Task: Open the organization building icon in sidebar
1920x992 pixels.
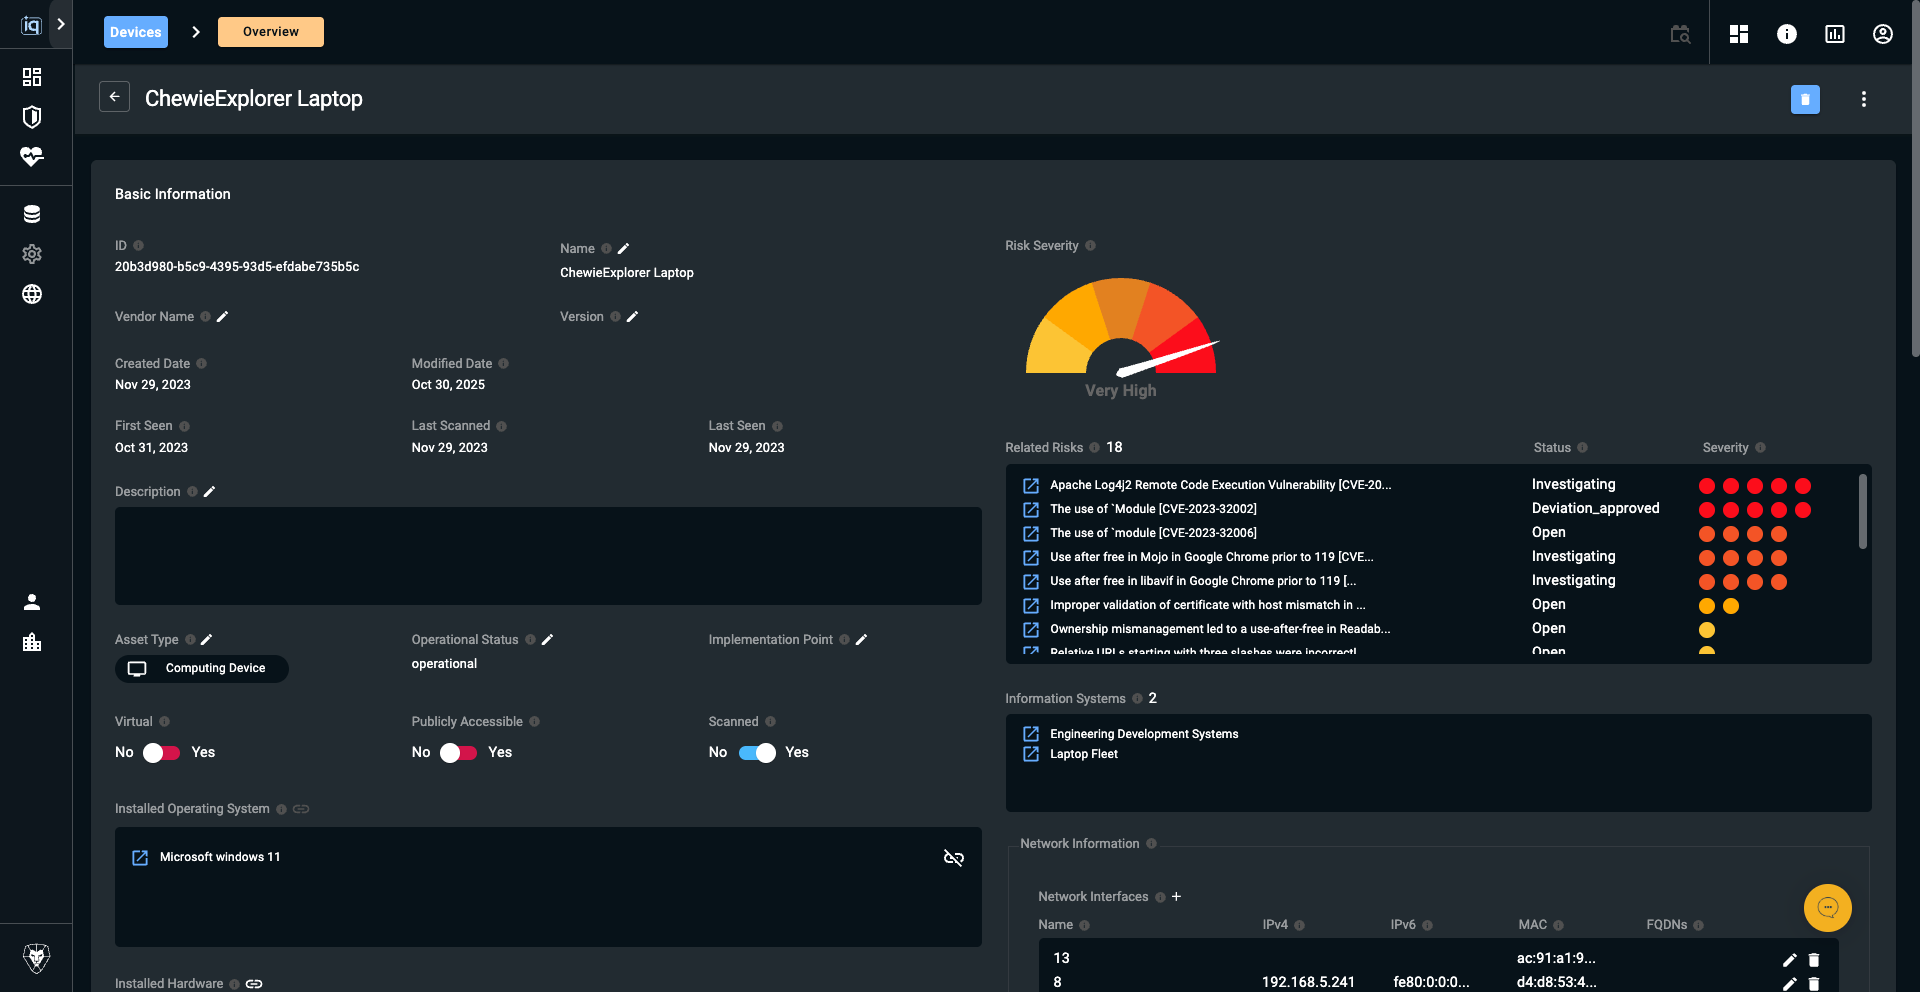Action: coord(32,642)
